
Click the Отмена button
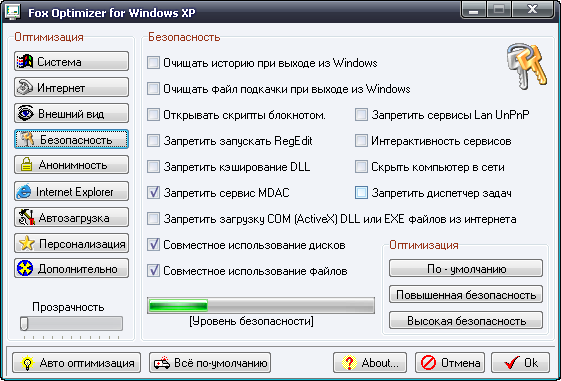450,362
